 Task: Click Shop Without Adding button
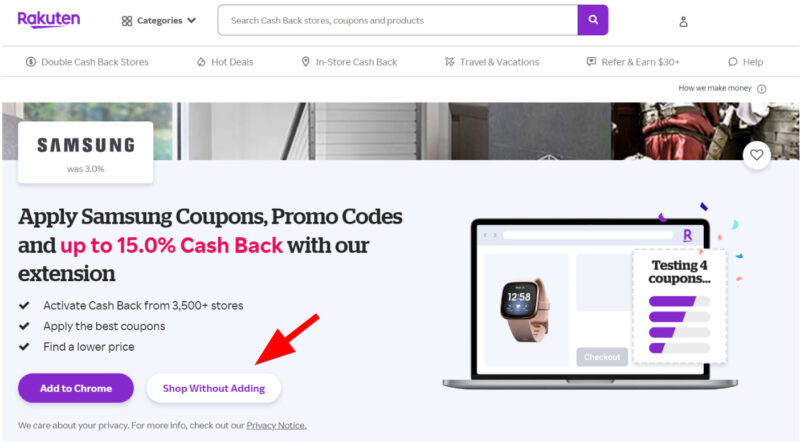(214, 388)
